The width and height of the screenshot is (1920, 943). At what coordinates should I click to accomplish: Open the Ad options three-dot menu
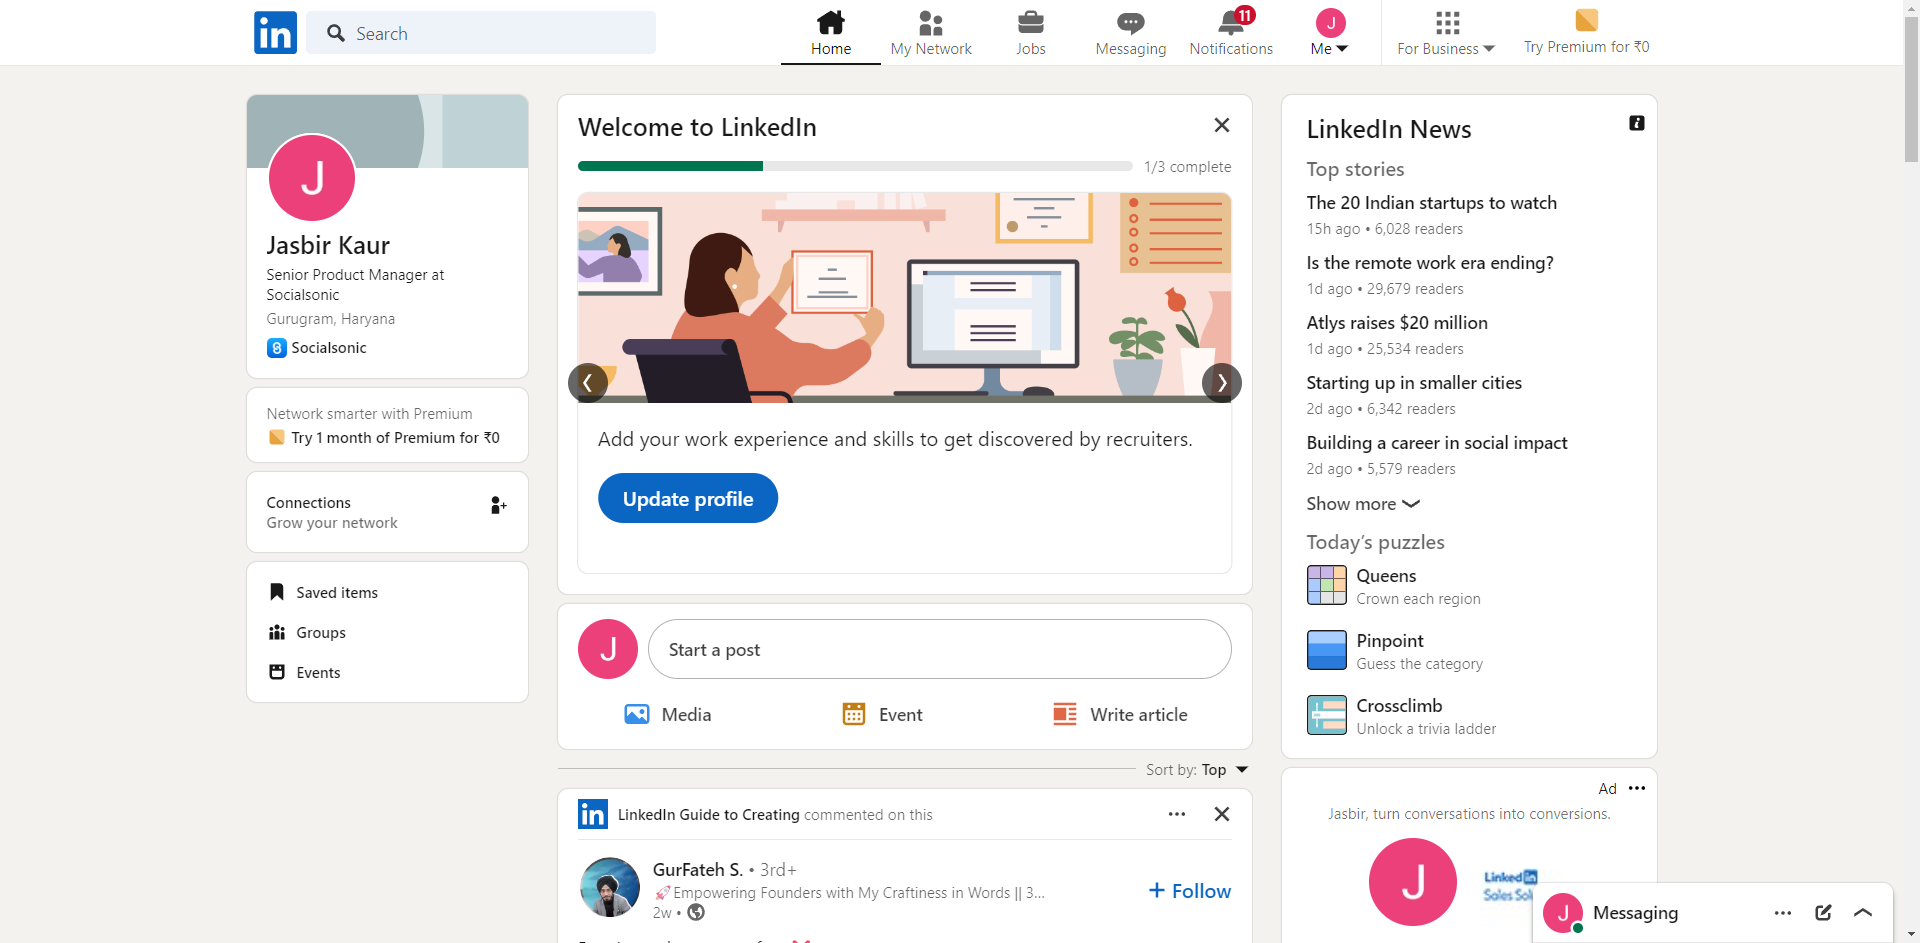[x=1637, y=788]
